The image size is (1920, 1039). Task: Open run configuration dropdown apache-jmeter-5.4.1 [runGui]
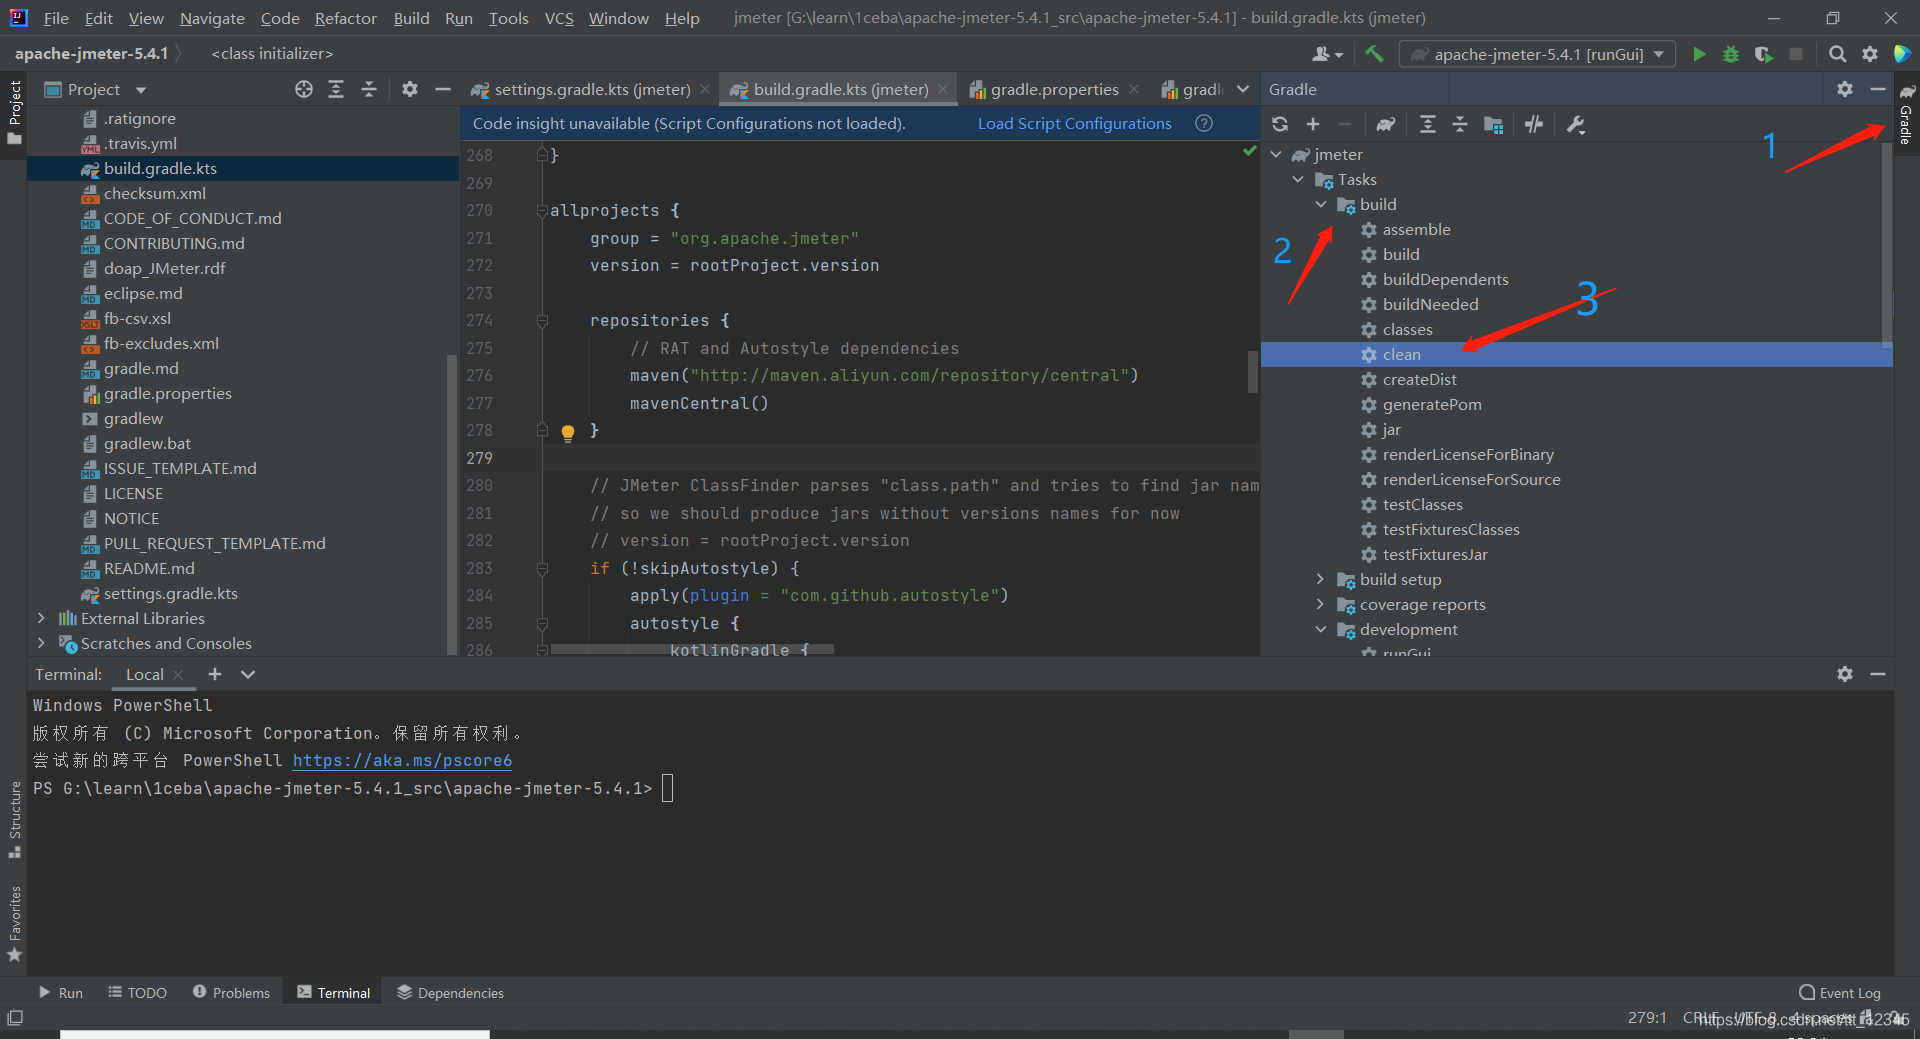coord(1537,54)
